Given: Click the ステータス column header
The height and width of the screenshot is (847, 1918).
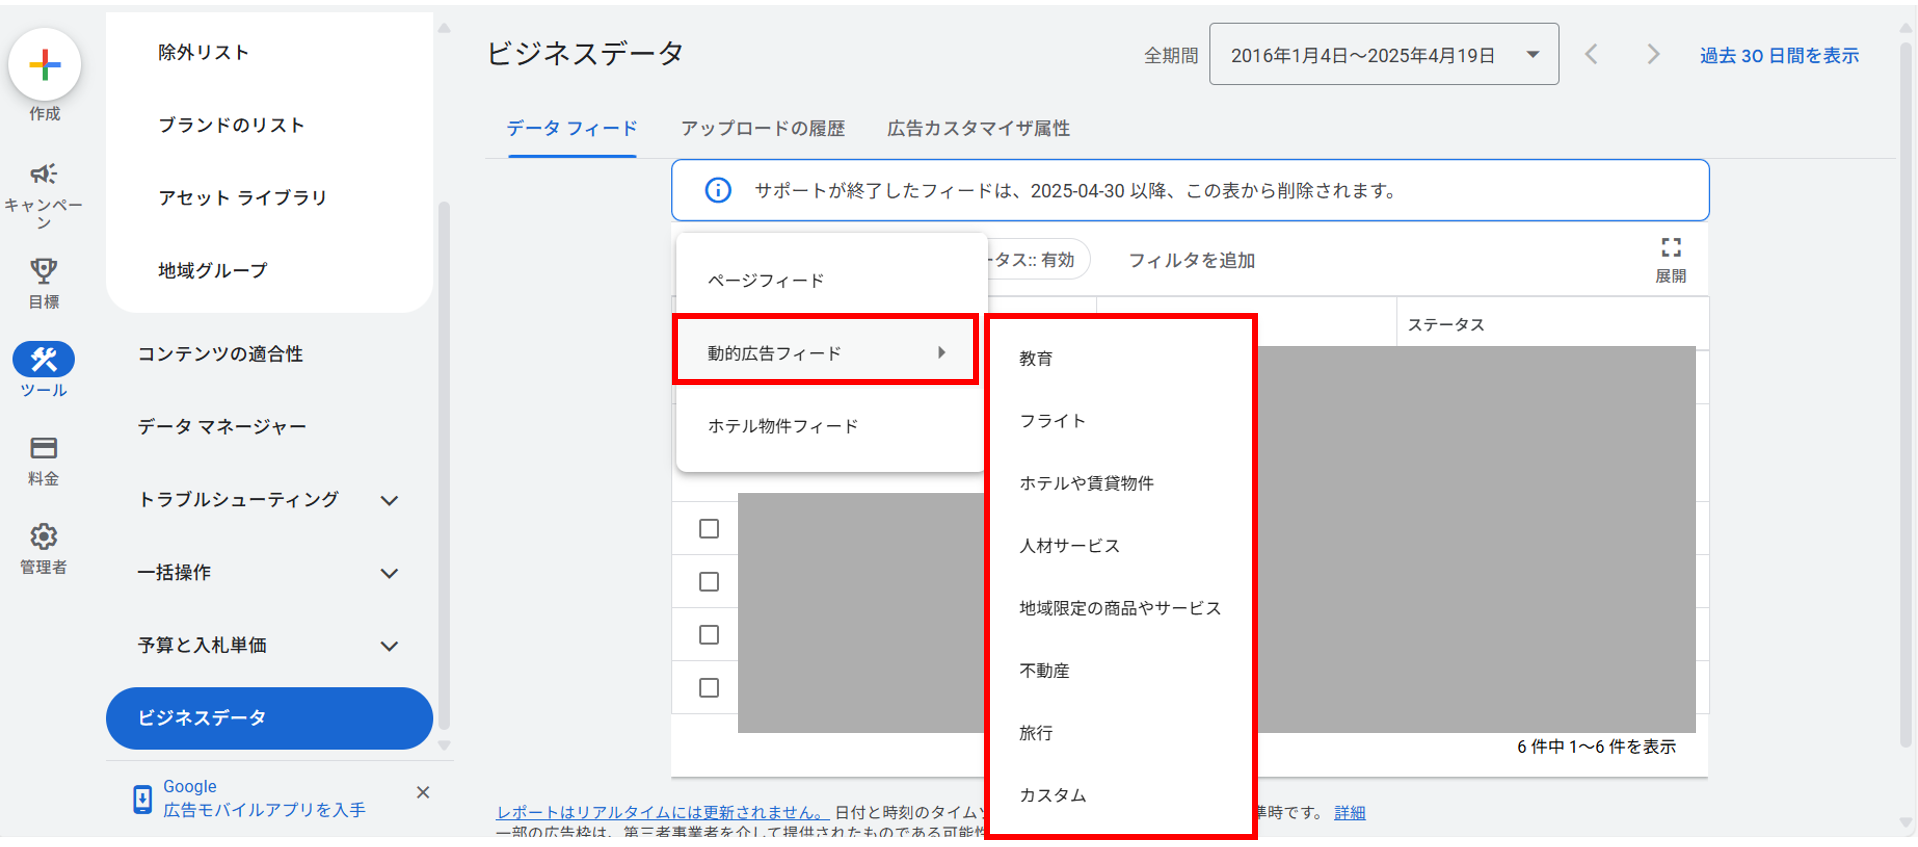Looking at the screenshot, I should [1446, 324].
